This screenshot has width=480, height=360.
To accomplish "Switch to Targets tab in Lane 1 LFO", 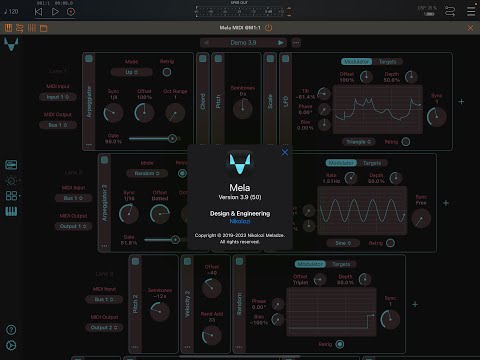I will tap(387, 62).
